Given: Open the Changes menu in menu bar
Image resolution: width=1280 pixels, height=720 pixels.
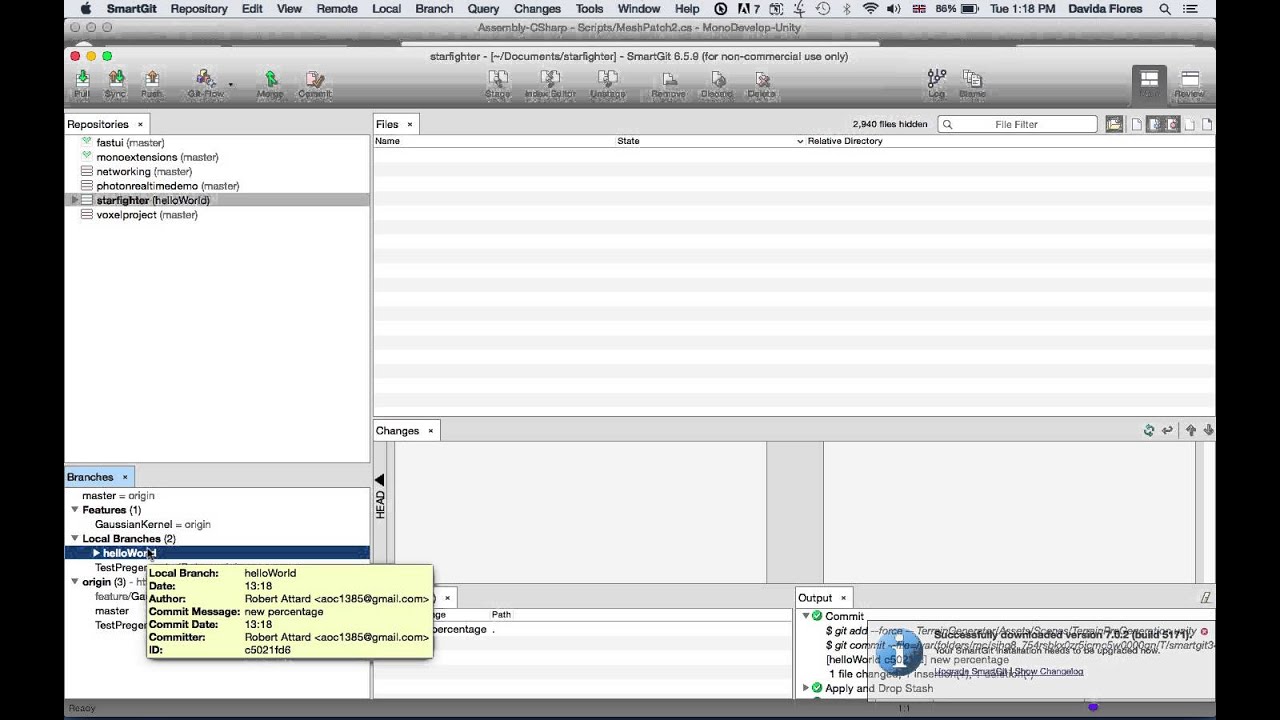Looking at the screenshot, I should (537, 9).
